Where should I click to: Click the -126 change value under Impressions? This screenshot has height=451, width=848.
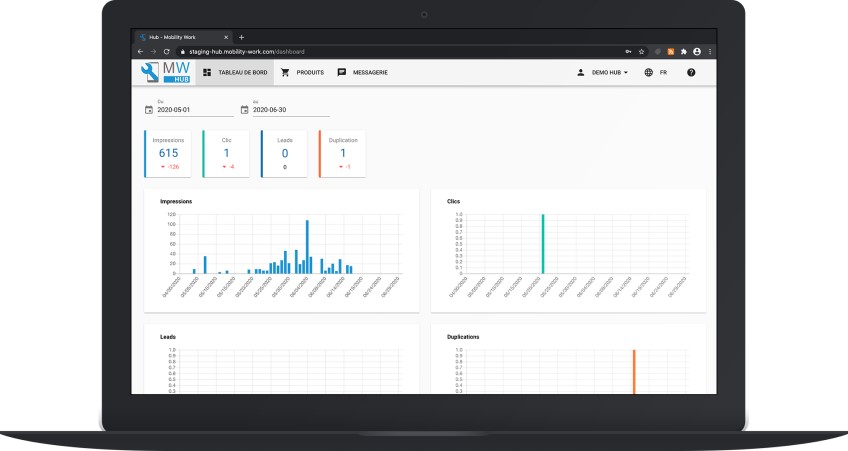tap(173, 167)
